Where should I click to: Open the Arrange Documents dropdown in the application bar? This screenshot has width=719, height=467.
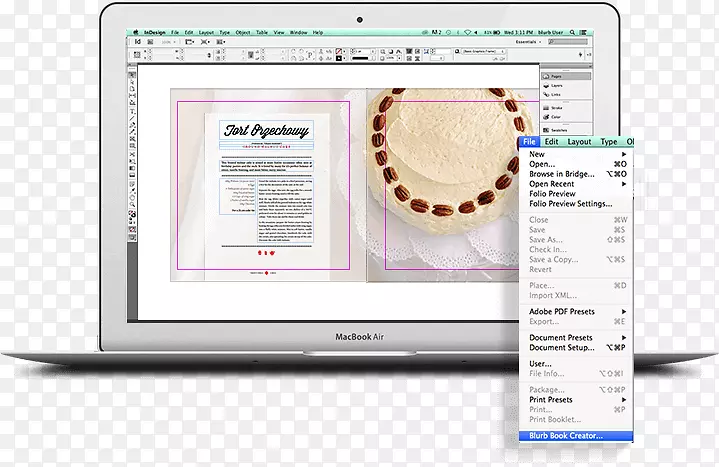pyautogui.click(x=221, y=42)
